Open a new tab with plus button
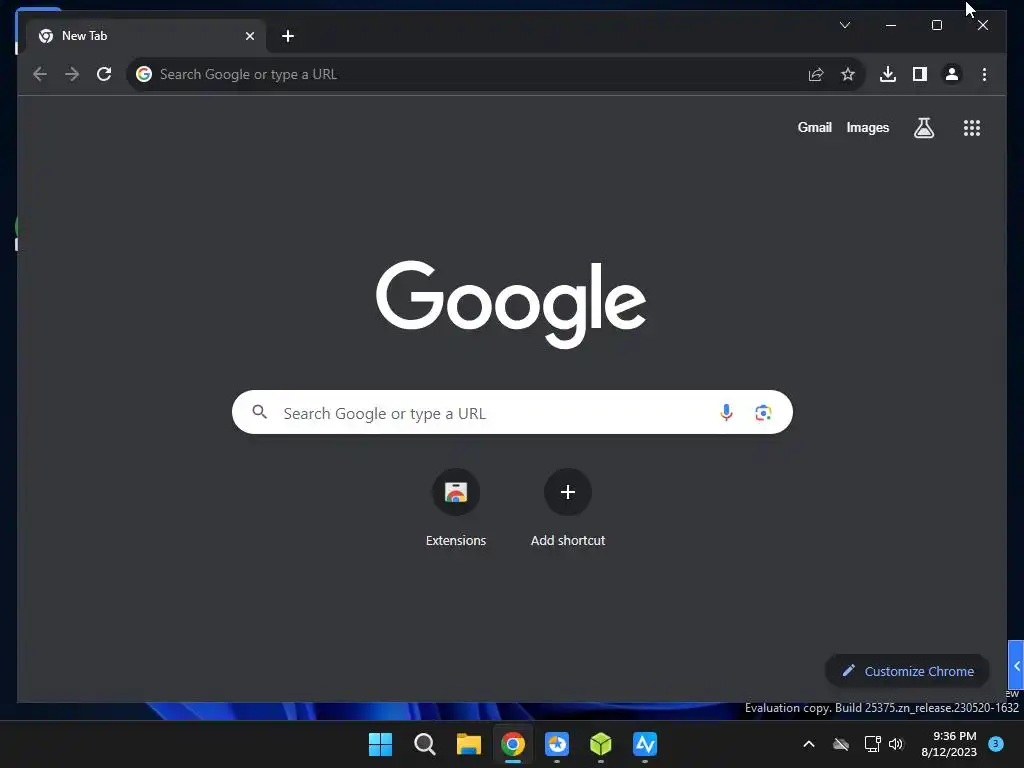This screenshot has width=1024, height=768. (288, 36)
